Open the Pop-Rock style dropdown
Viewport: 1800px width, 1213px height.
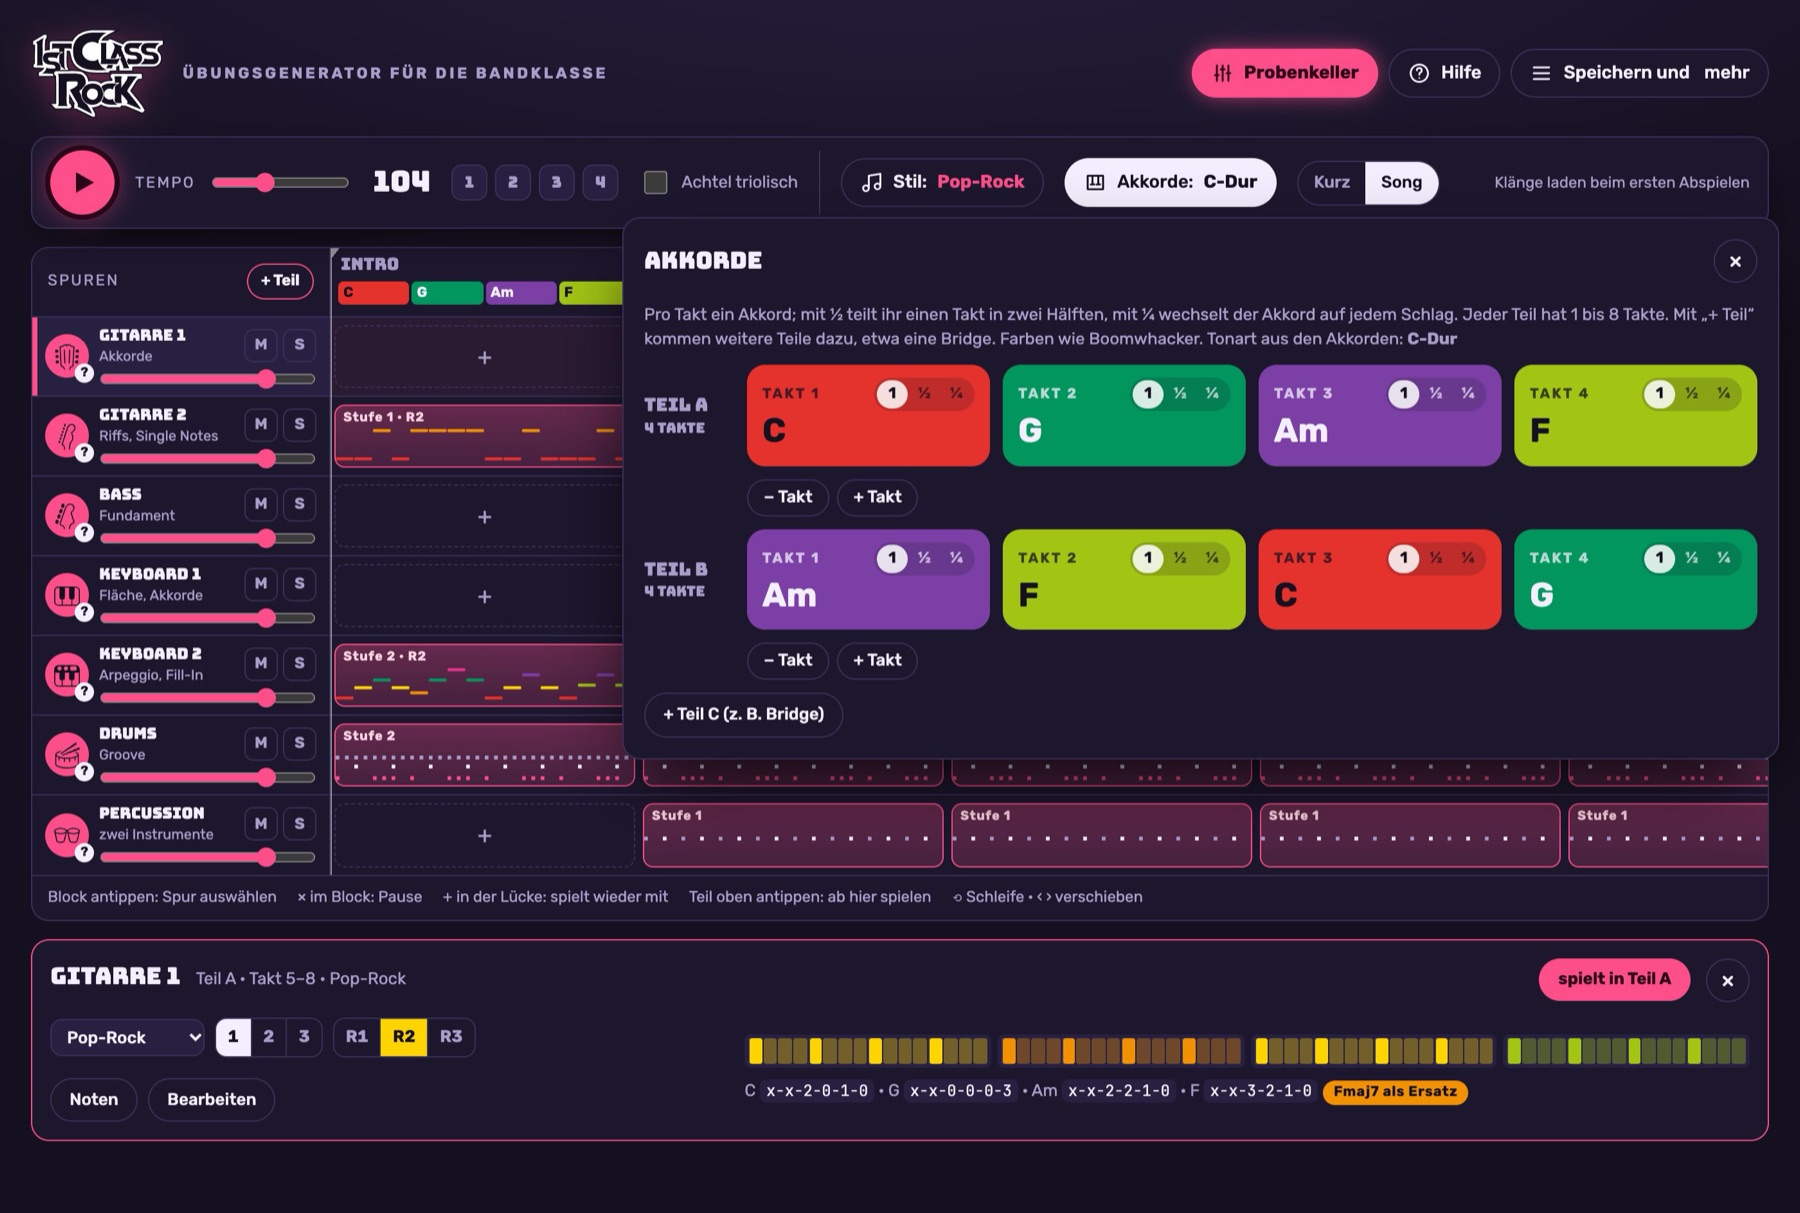[128, 1037]
